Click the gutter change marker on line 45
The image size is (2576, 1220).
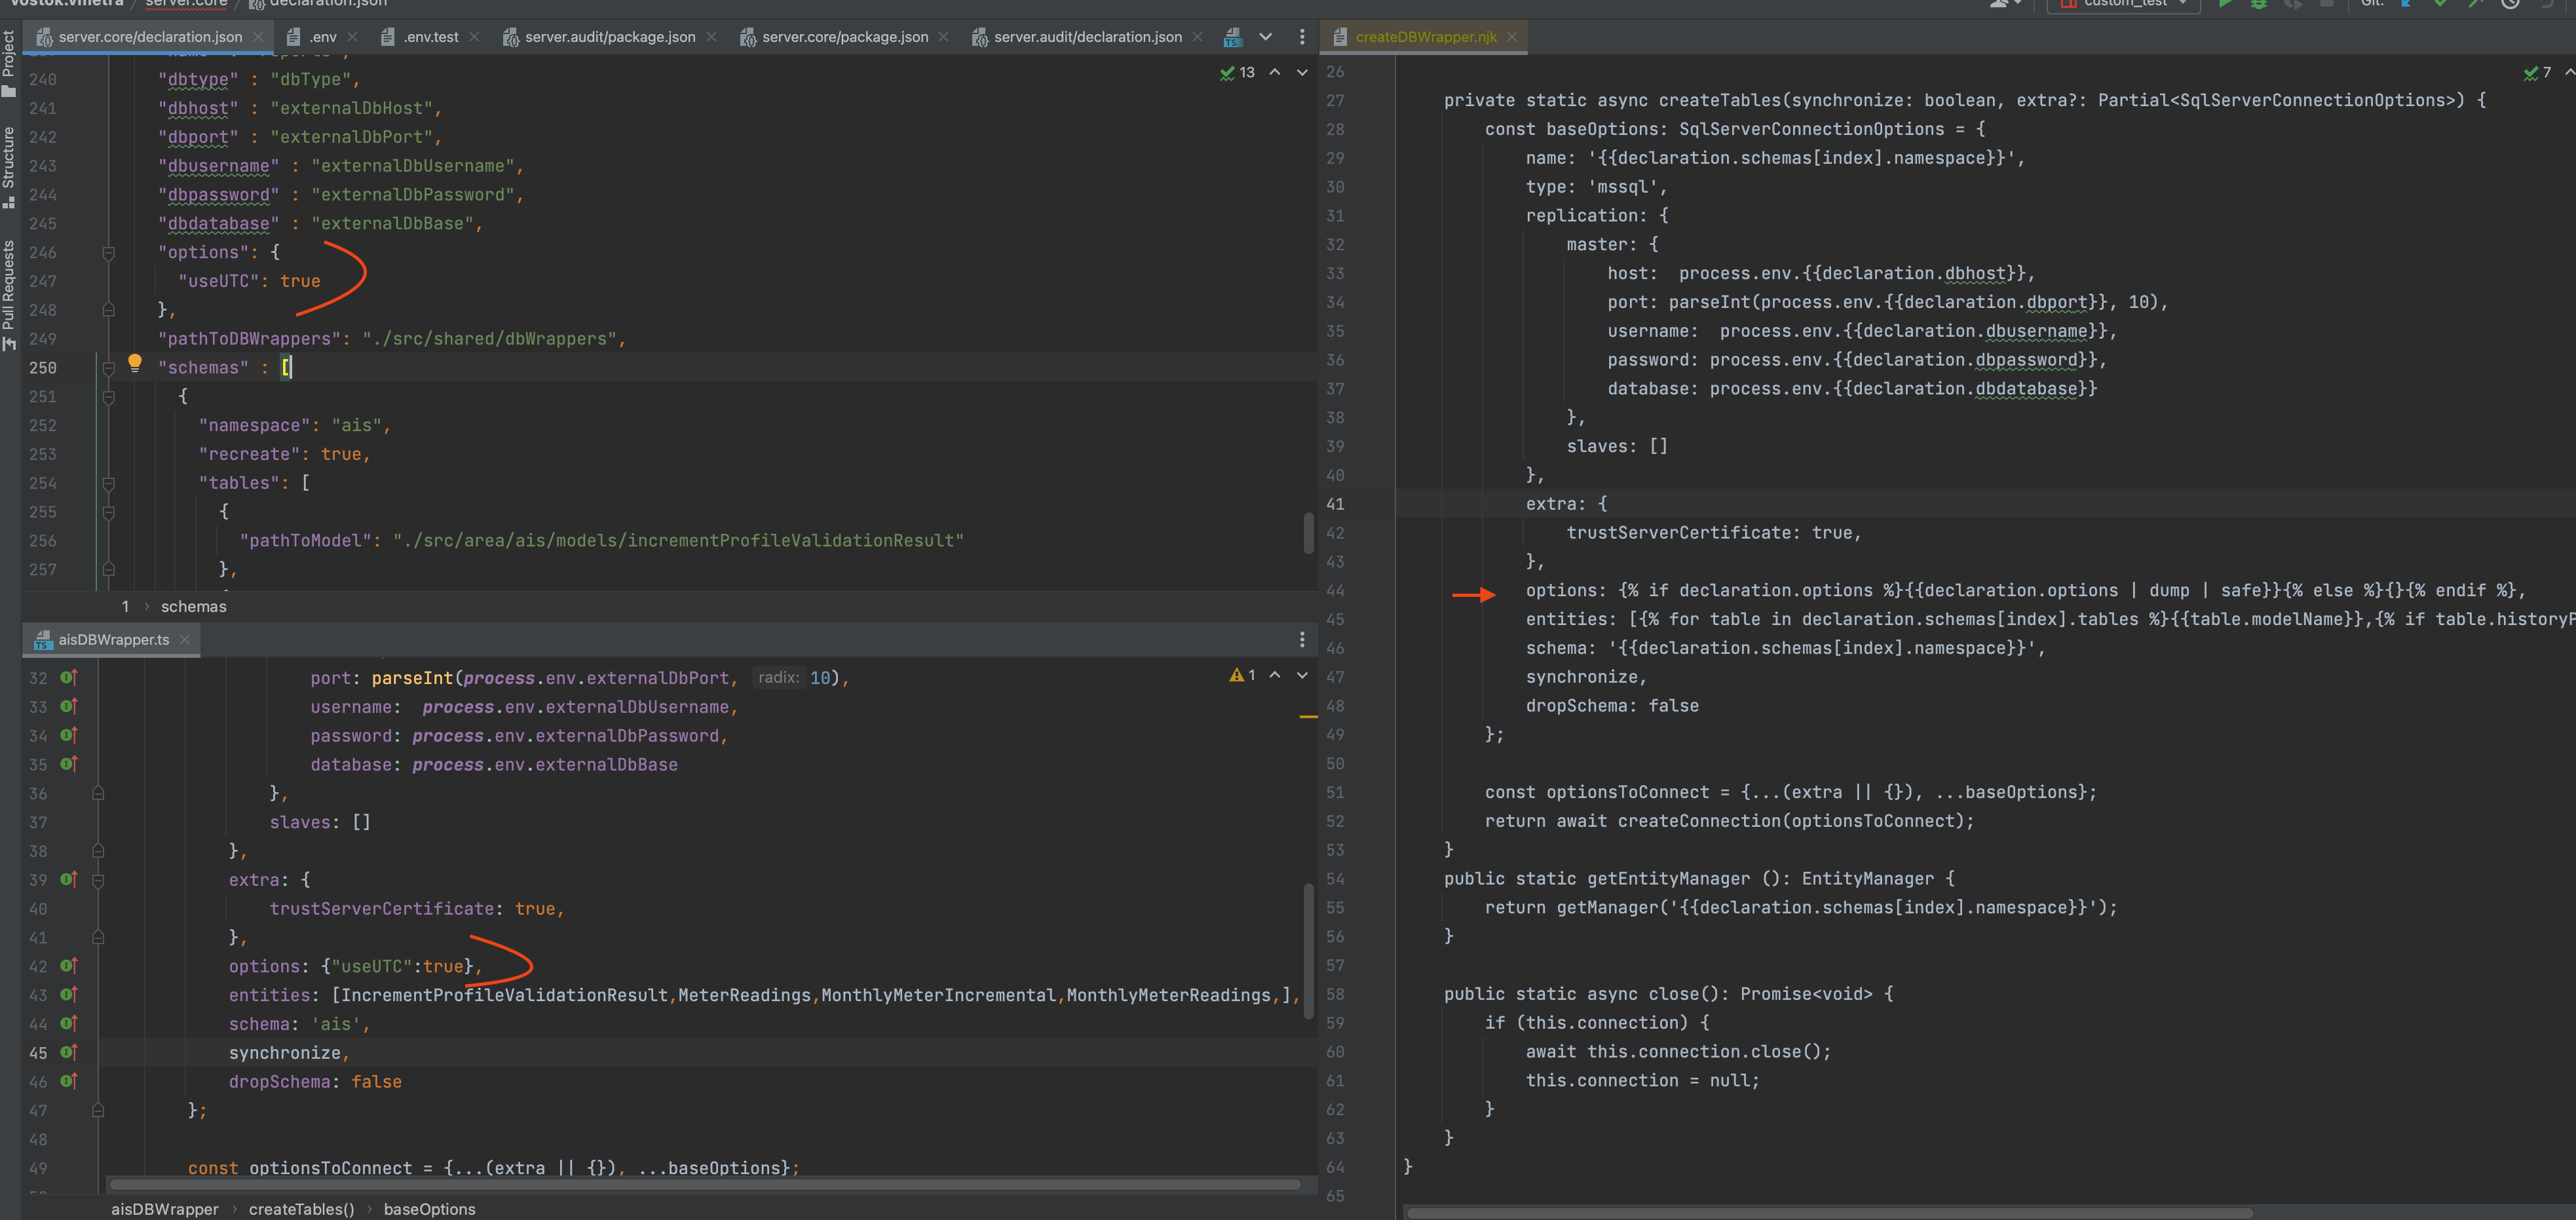(x=69, y=1052)
